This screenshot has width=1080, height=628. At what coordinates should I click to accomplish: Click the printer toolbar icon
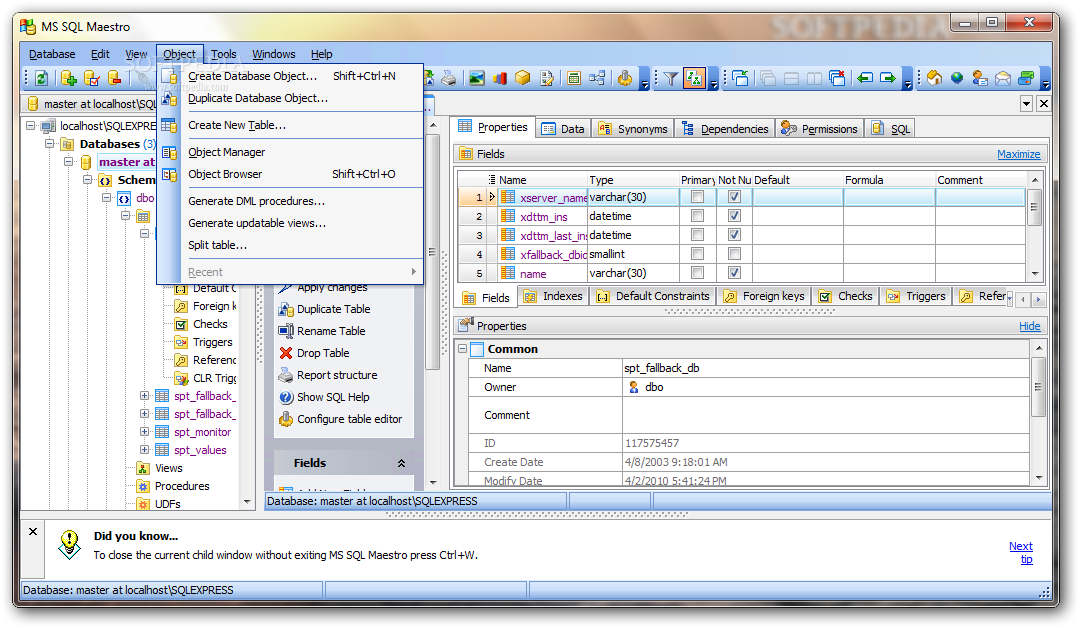click(448, 78)
